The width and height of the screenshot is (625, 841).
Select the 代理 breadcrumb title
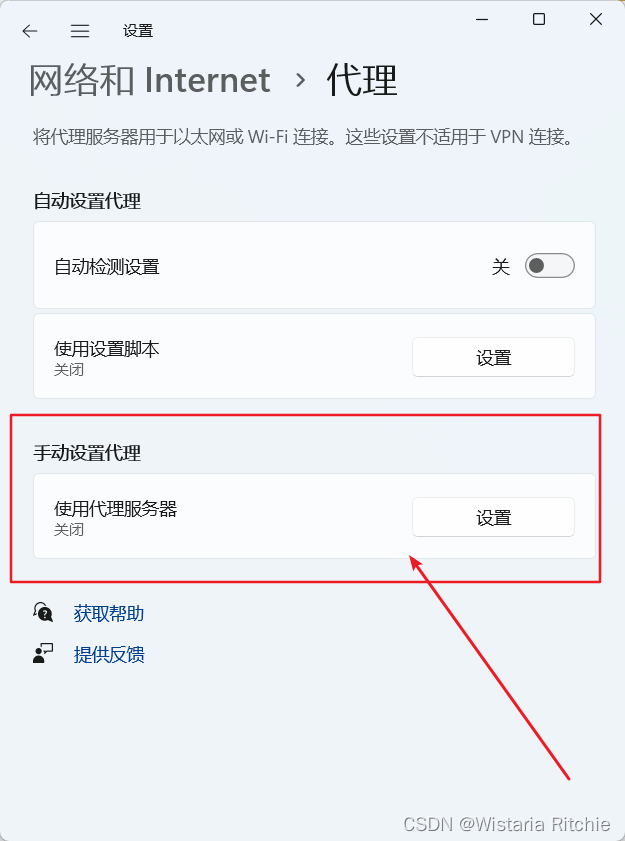[x=362, y=80]
